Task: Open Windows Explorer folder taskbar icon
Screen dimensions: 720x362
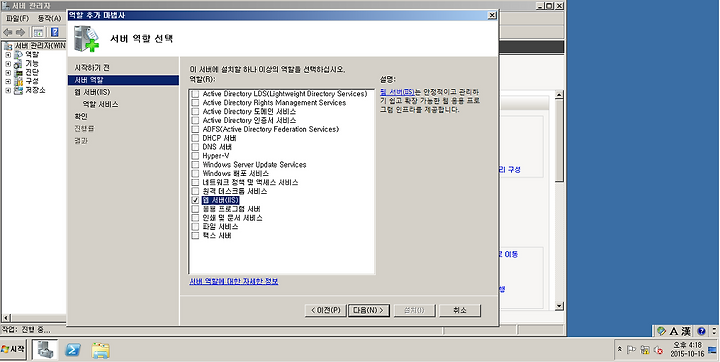Action: coord(100,351)
